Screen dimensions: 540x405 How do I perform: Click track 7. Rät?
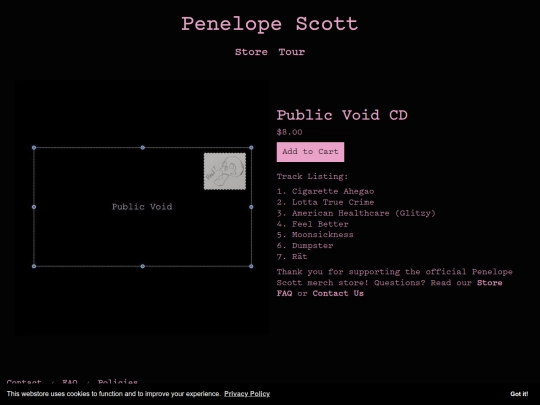click(x=292, y=257)
